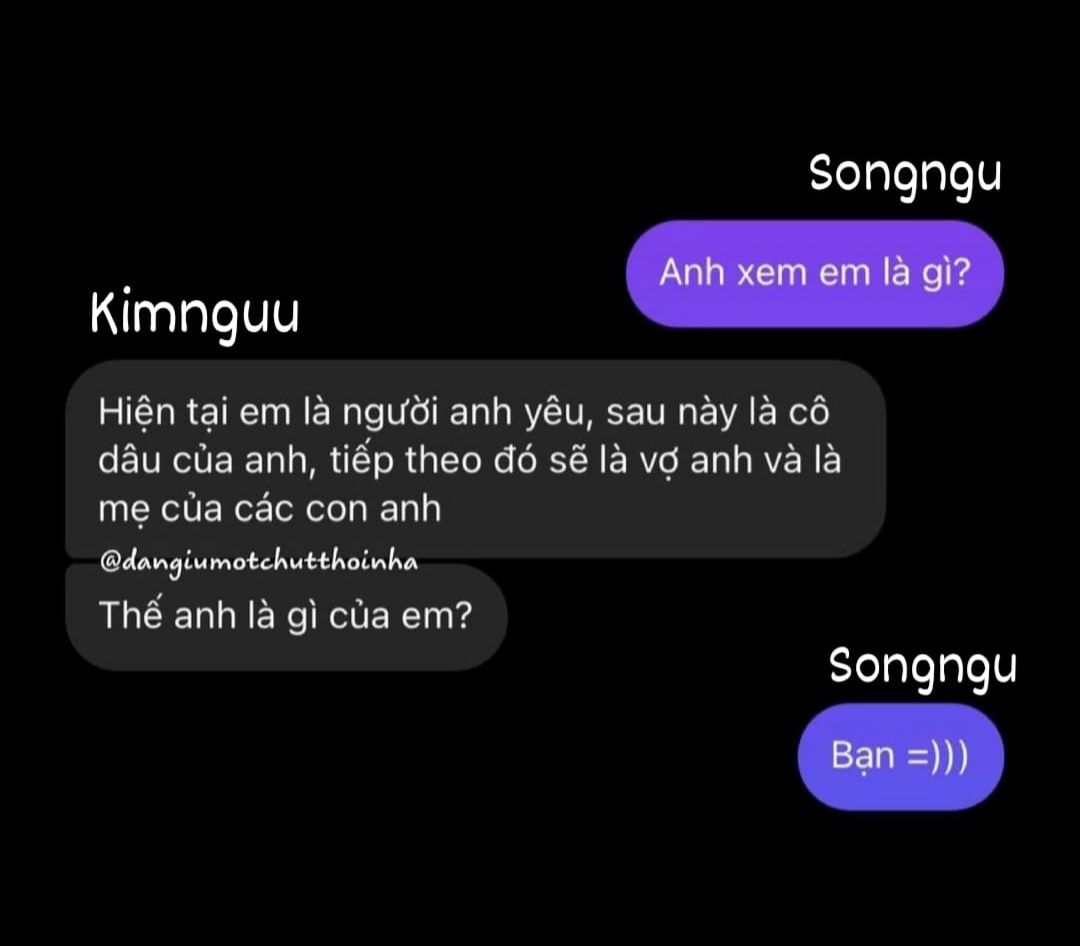Select the words 'của em?' in gray bubble
Image resolution: width=1080 pixels, height=946 pixels.
pyautogui.click(x=400, y=616)
